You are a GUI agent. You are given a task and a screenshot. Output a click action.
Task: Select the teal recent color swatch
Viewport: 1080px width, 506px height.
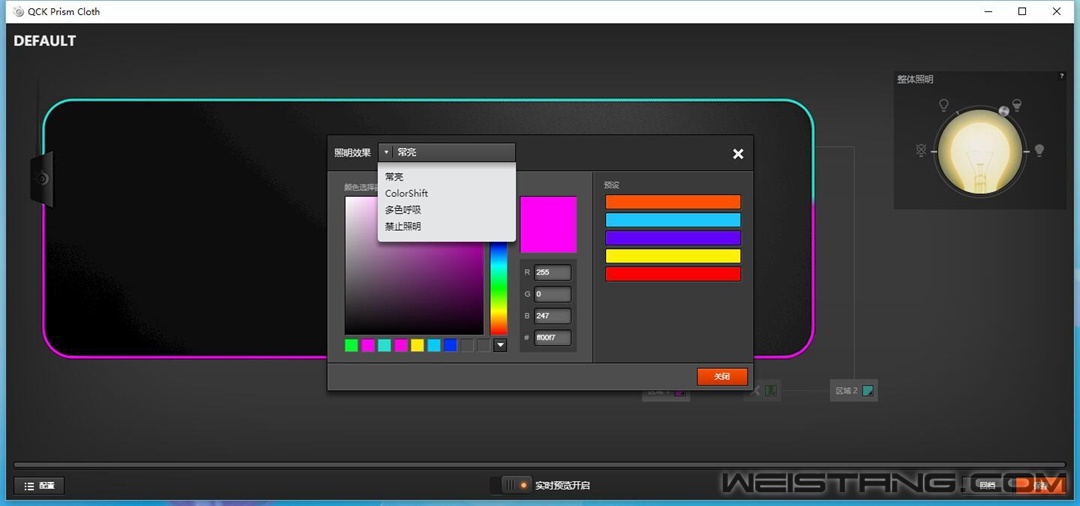(384, 346)
